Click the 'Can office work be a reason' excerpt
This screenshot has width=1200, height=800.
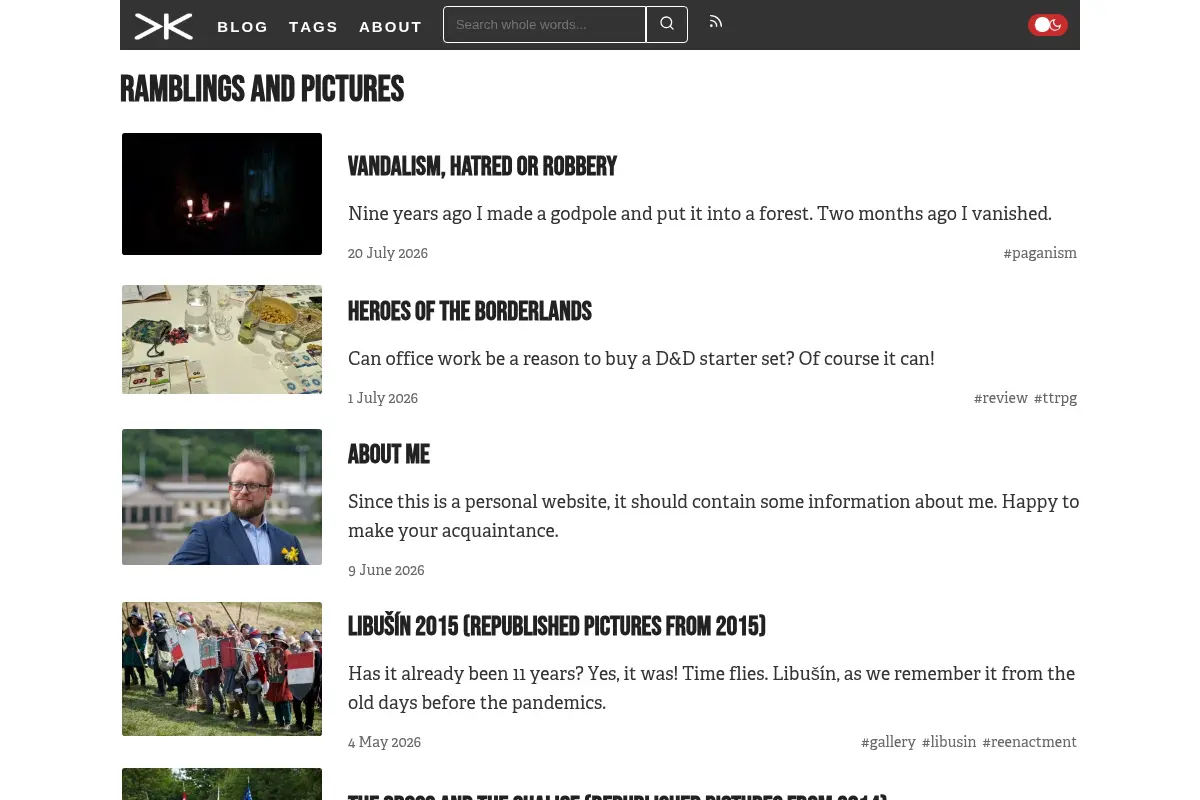641,359
